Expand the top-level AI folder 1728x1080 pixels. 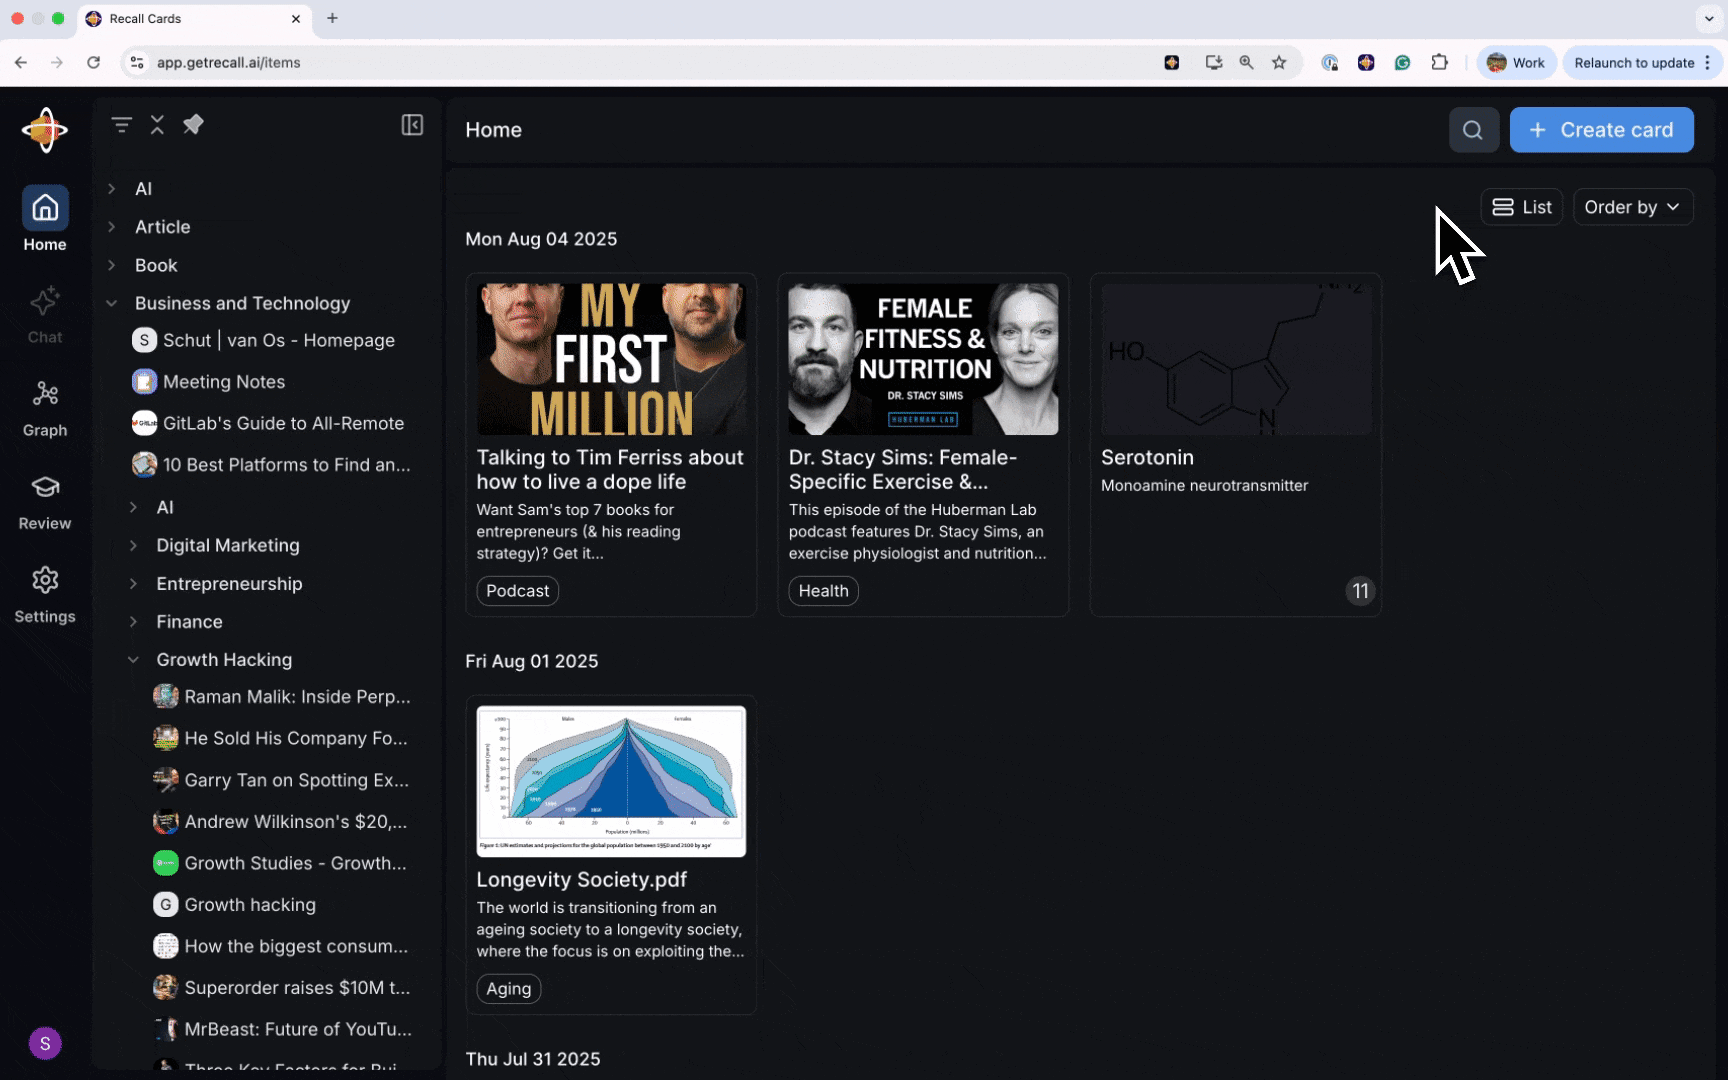(112, 188)
